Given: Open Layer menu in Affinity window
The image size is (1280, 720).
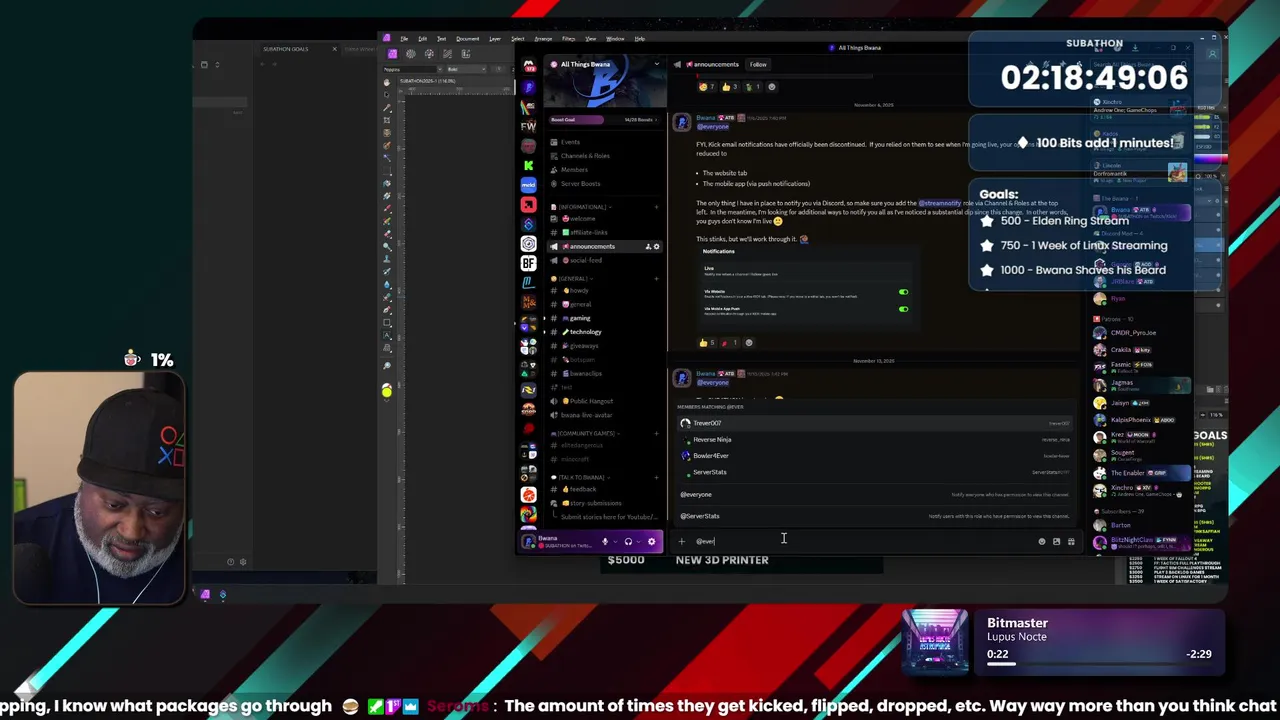Looking at the screenshot, I should click(494, 39).
